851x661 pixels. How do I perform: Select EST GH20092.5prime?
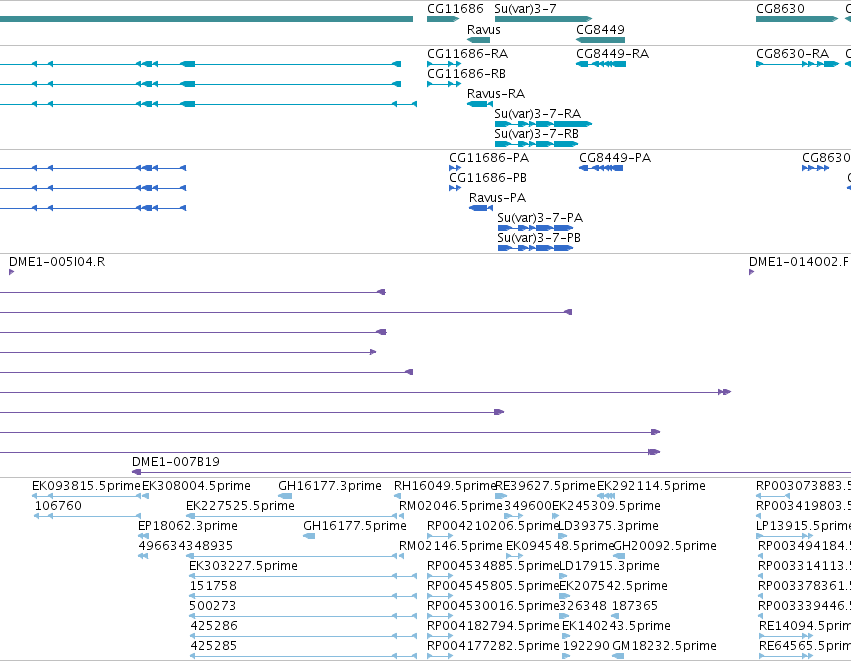[x=665, y=546]
